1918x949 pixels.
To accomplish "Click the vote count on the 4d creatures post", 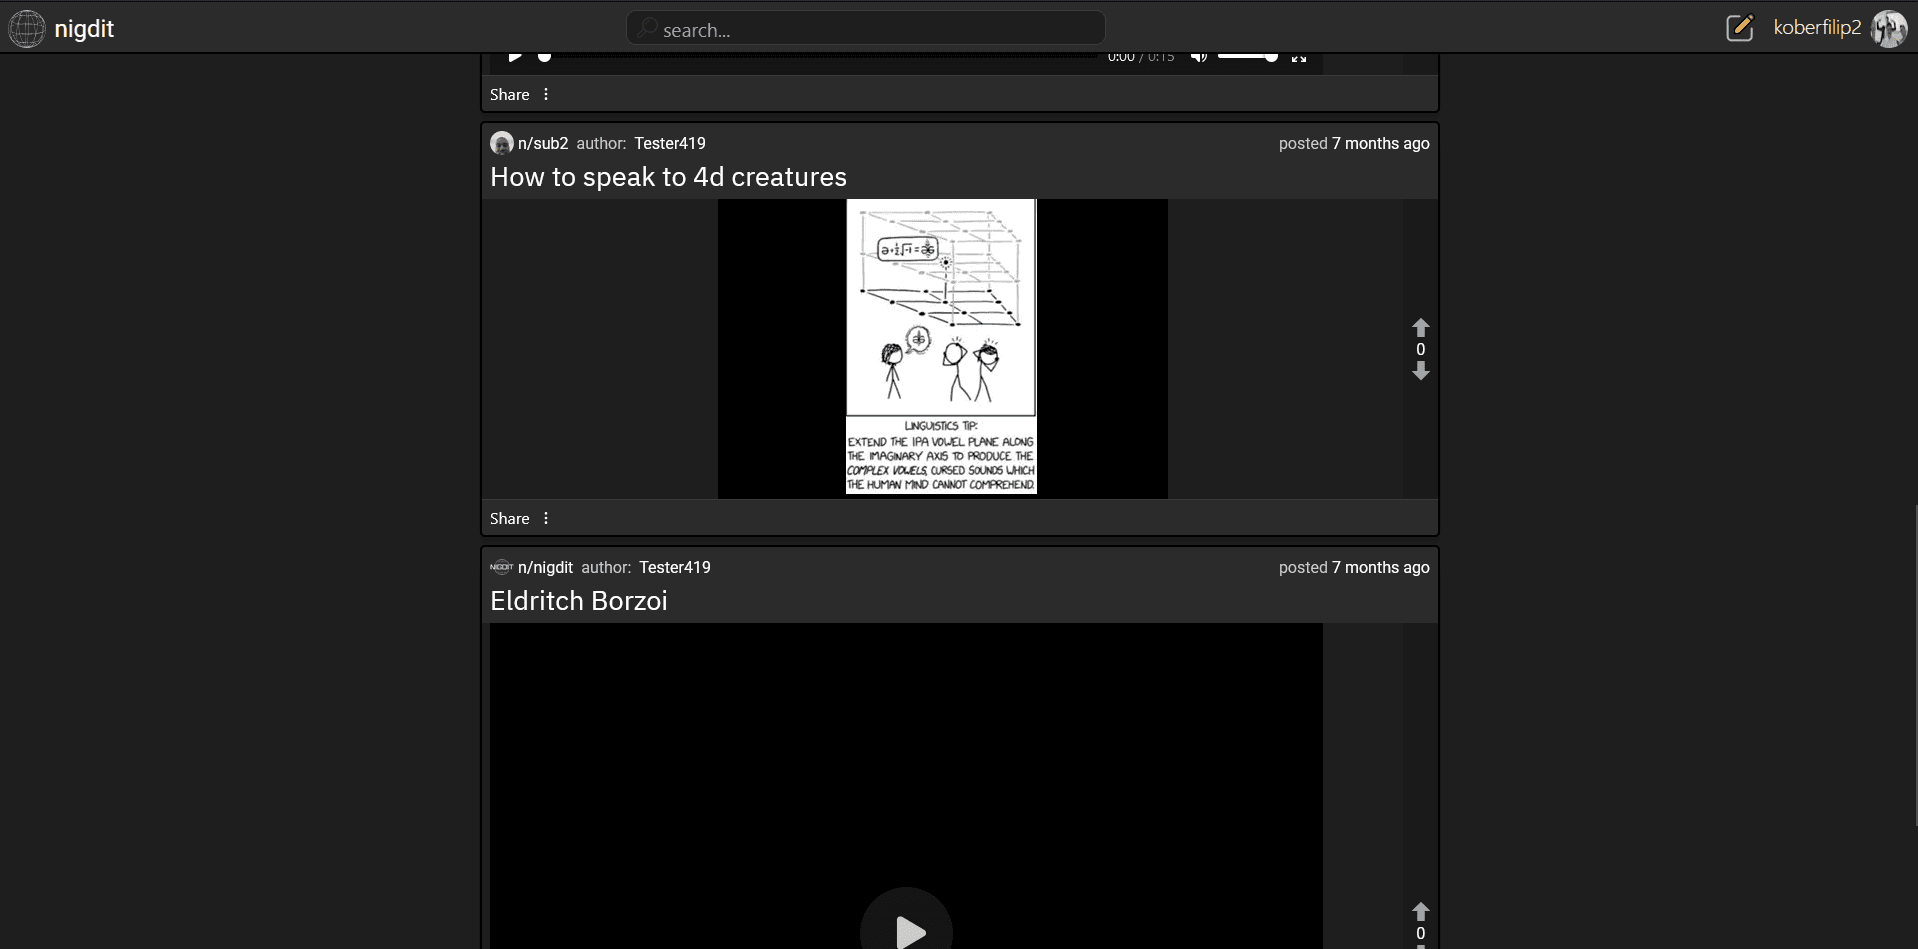I will [1420, 349].
